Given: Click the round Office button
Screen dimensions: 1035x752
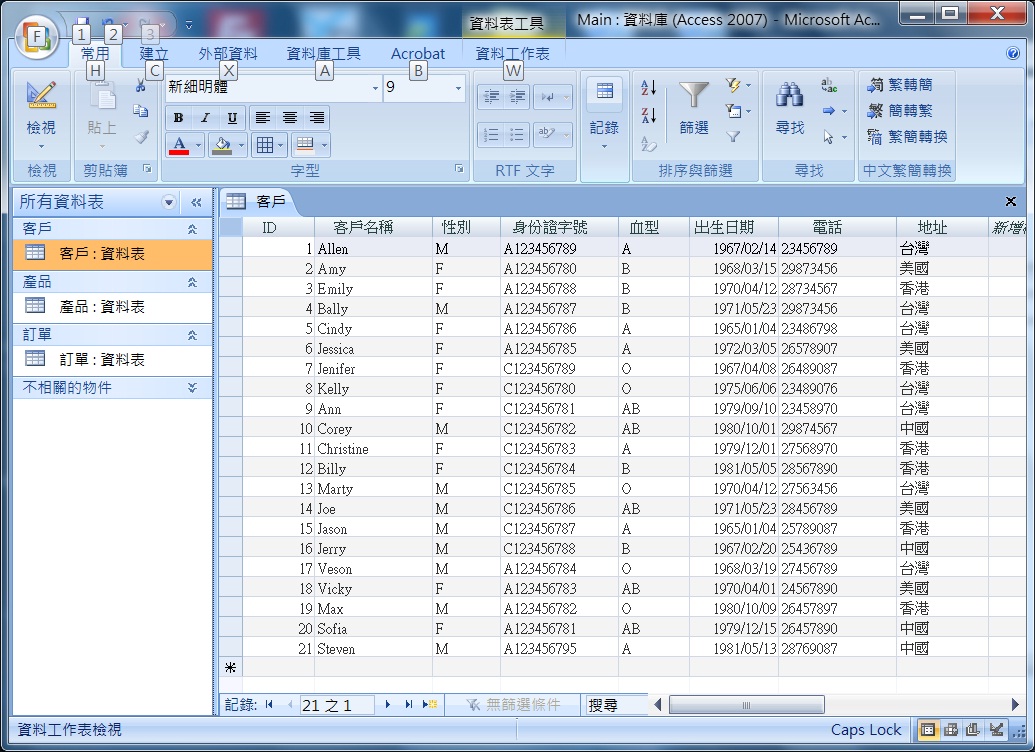Looking at the screenshot, I should (x=37, y=37).
